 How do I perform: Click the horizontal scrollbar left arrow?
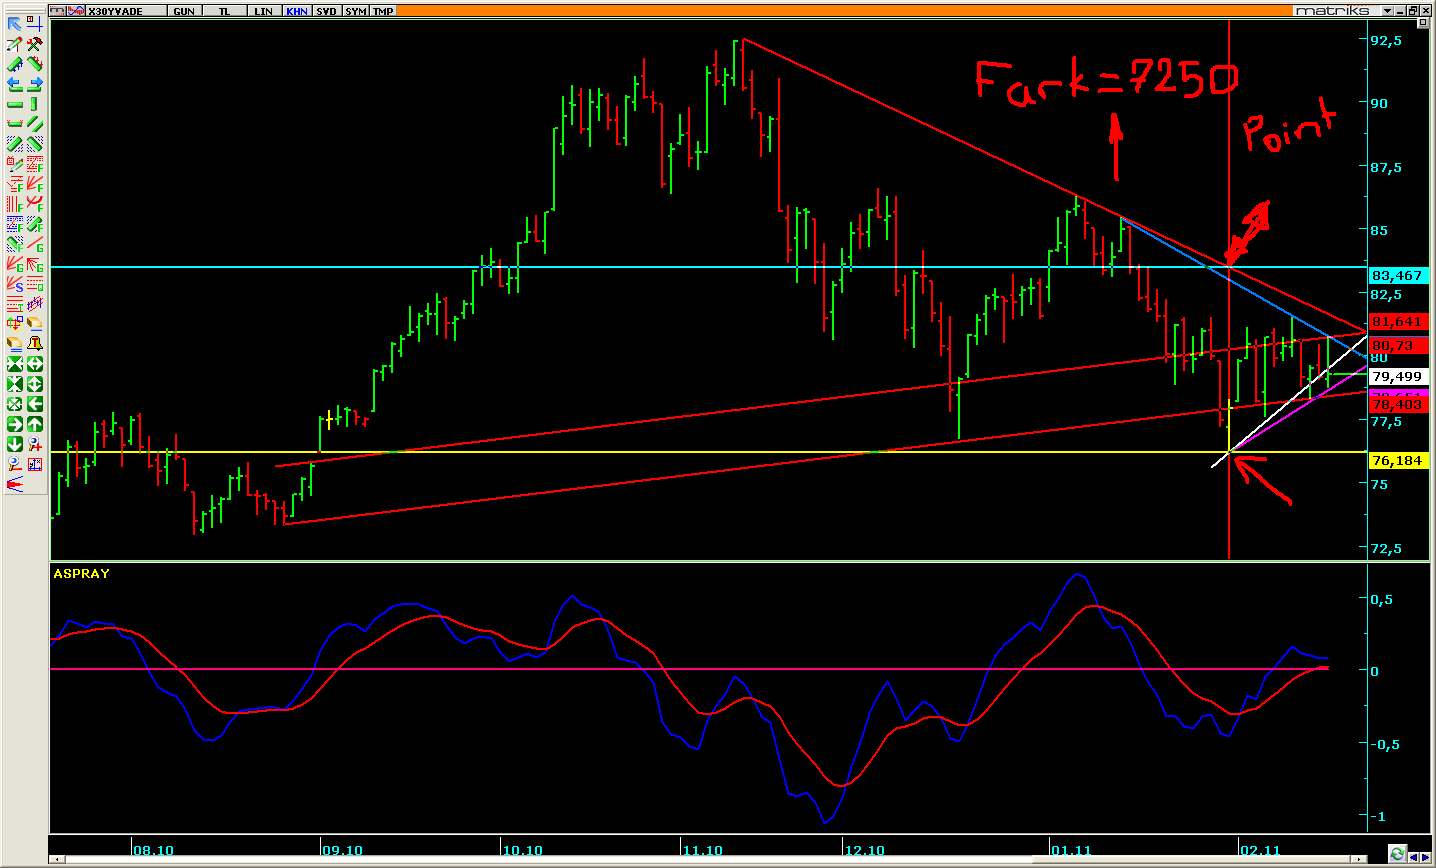[x=57, y=860]
